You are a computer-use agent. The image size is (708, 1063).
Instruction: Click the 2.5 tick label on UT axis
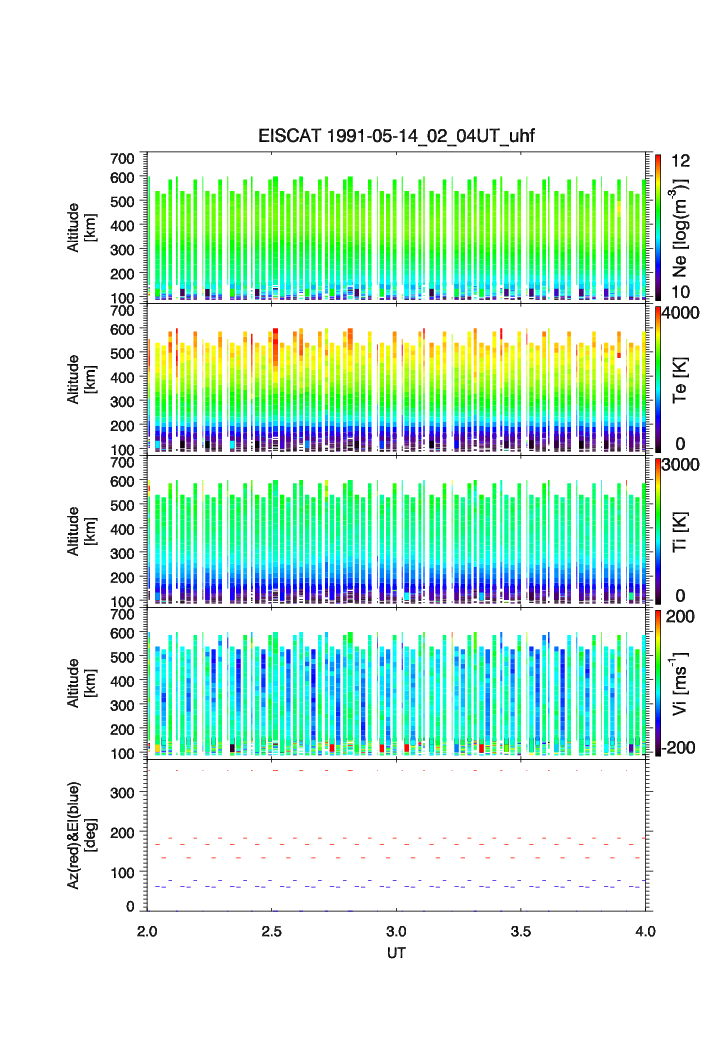click(272, 931)
